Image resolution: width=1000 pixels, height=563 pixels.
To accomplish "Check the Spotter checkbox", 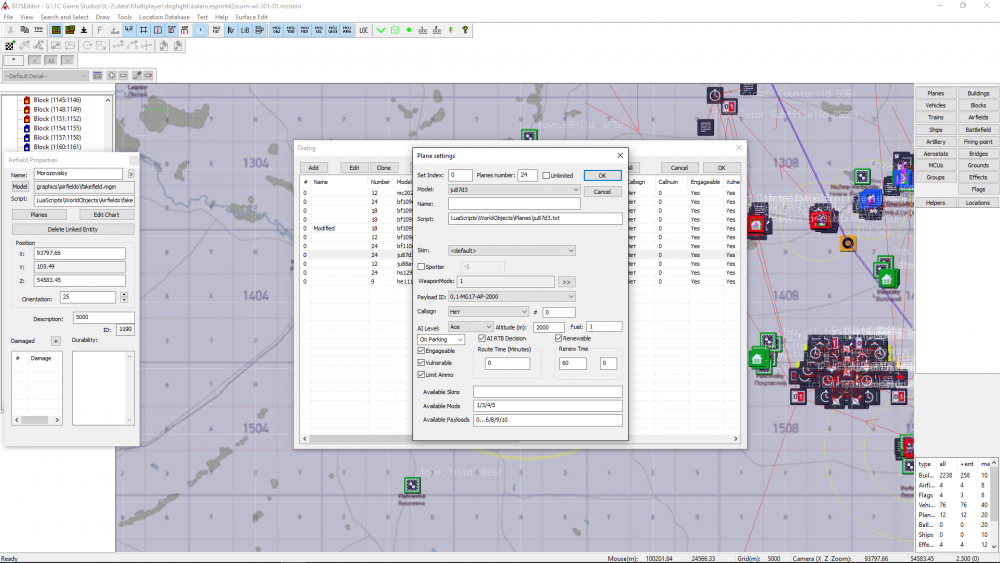I will (x=421, y=267).
